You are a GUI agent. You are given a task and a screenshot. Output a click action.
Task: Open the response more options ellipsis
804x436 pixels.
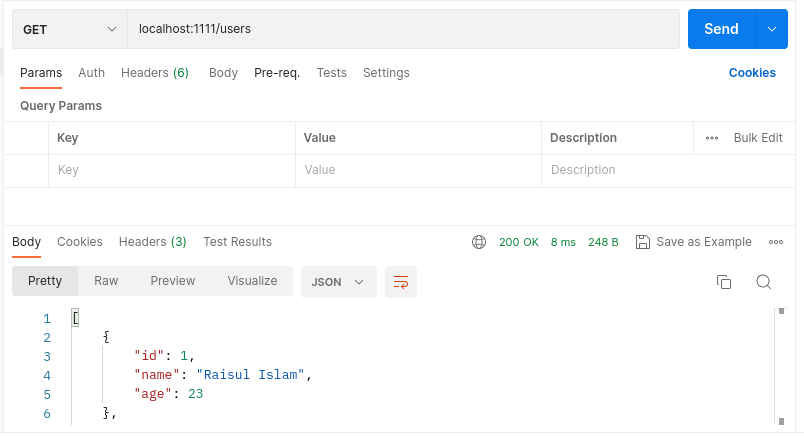pyautogui.click(x=776, y=242)
